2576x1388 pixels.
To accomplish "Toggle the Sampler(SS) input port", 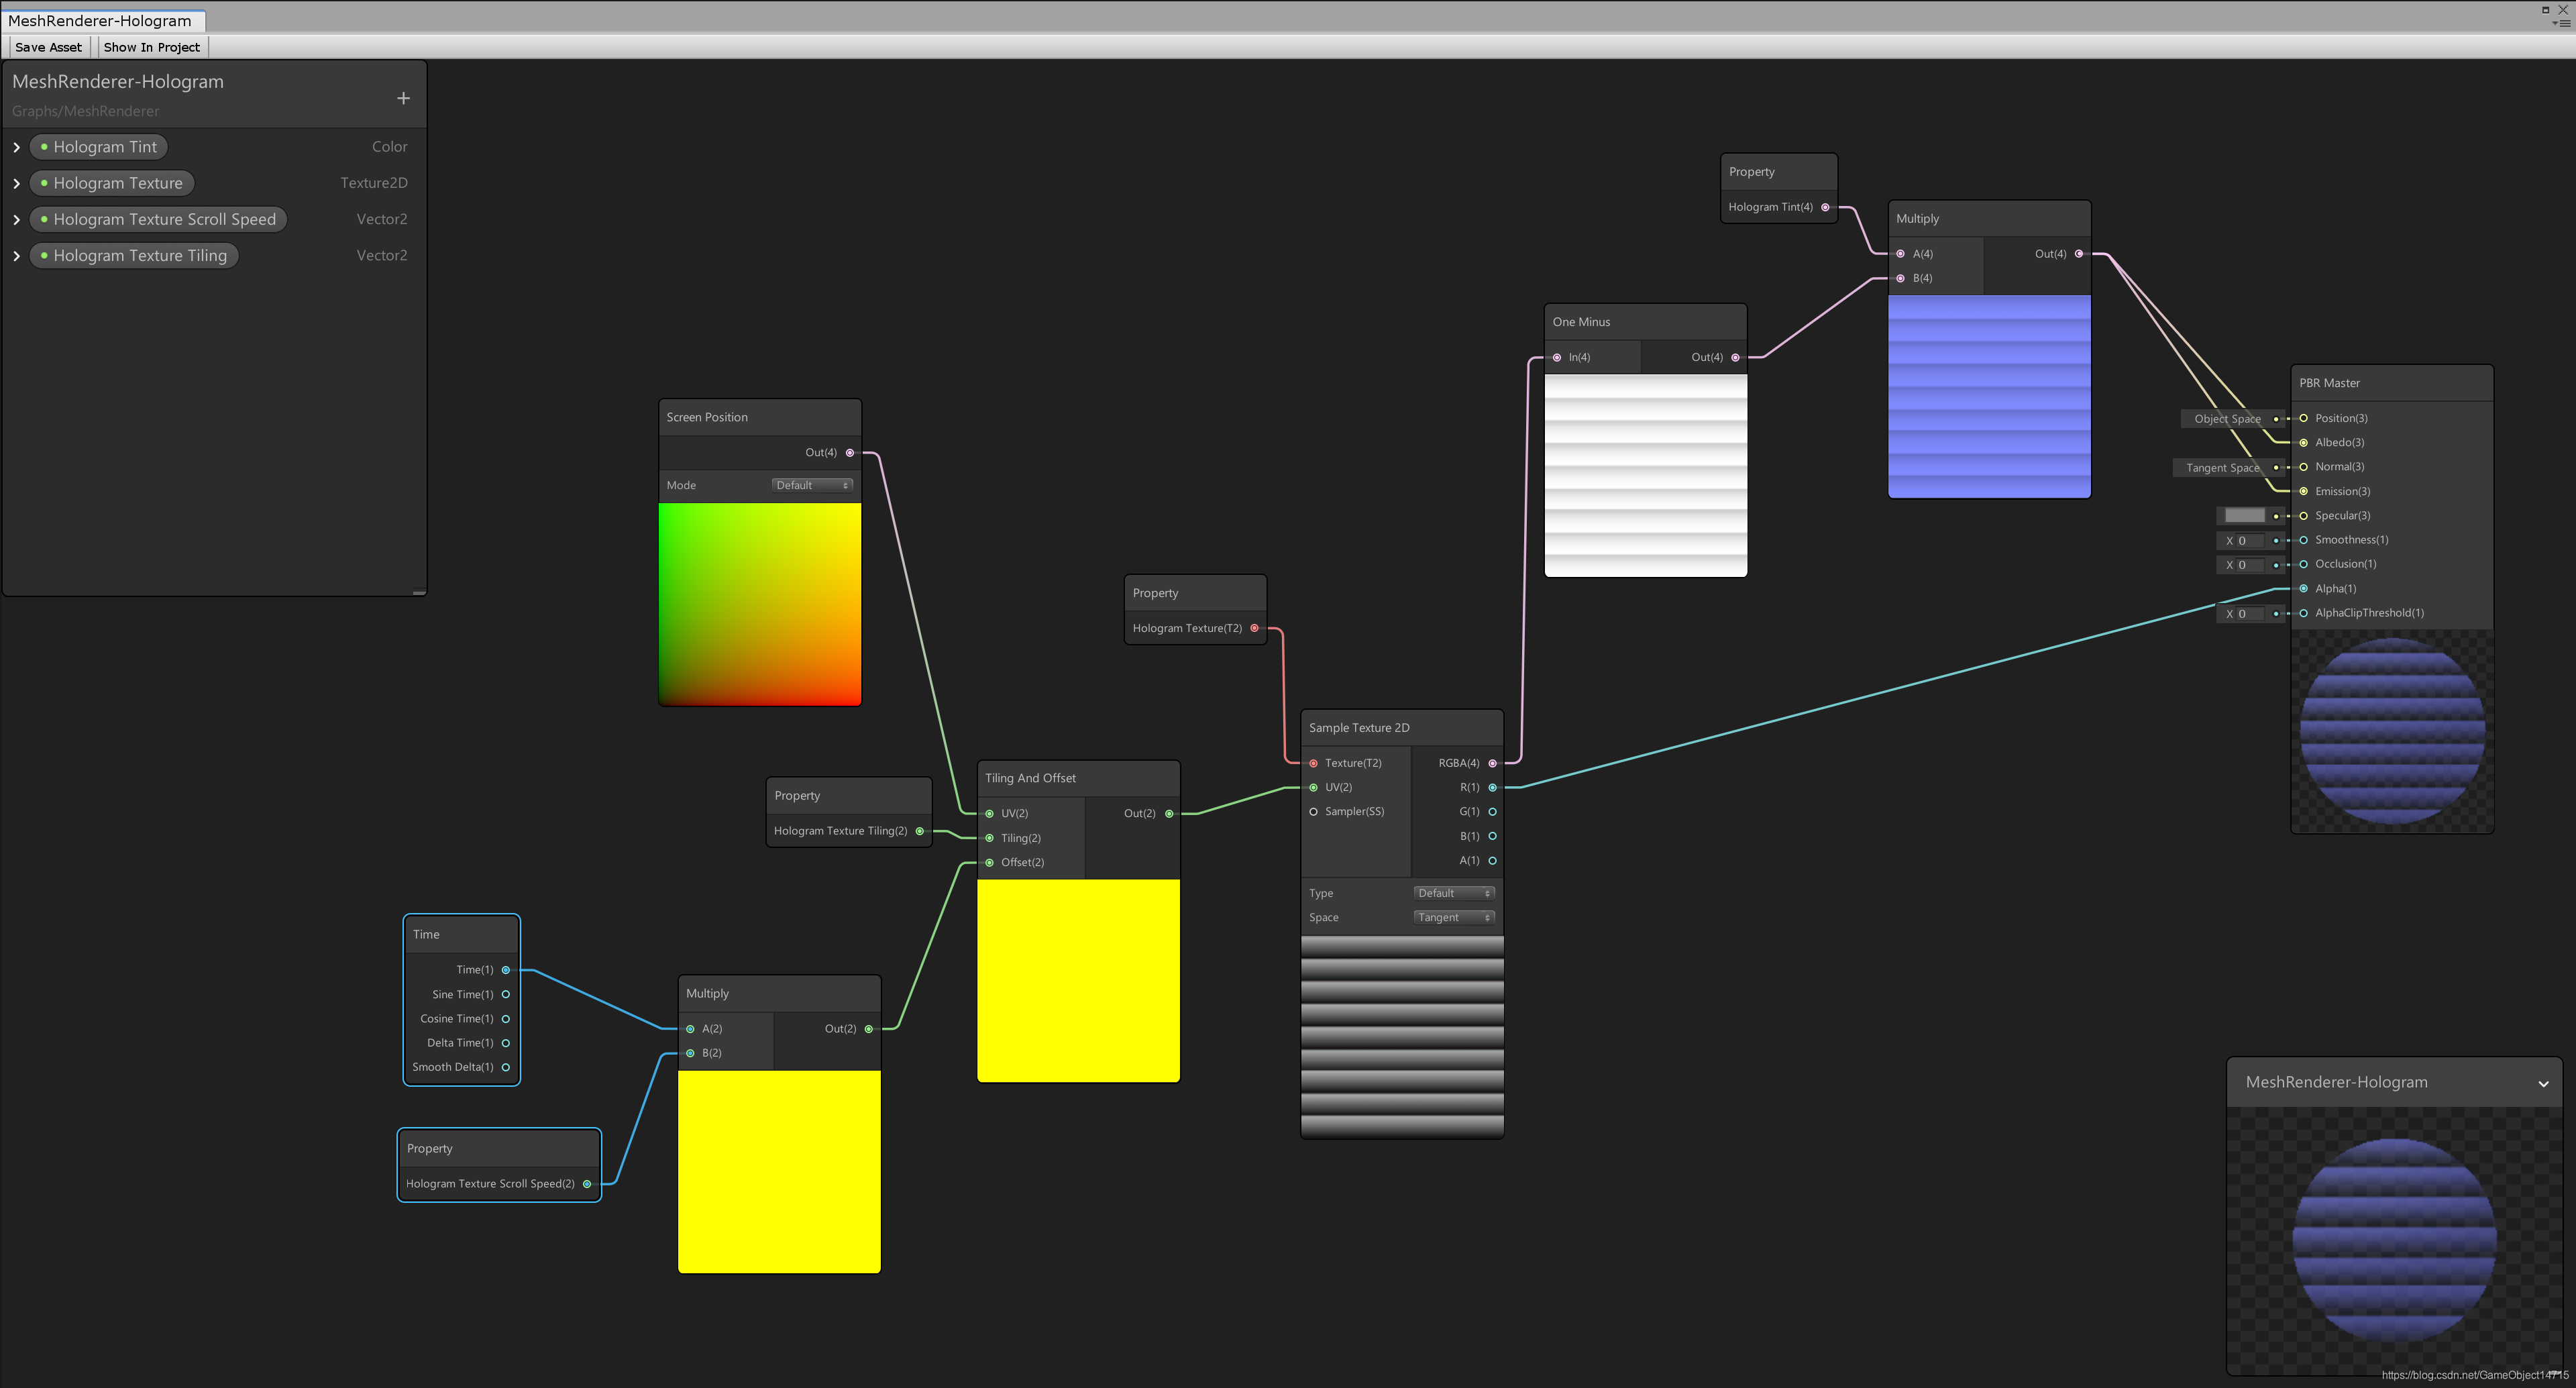I will pos(1314,811).
